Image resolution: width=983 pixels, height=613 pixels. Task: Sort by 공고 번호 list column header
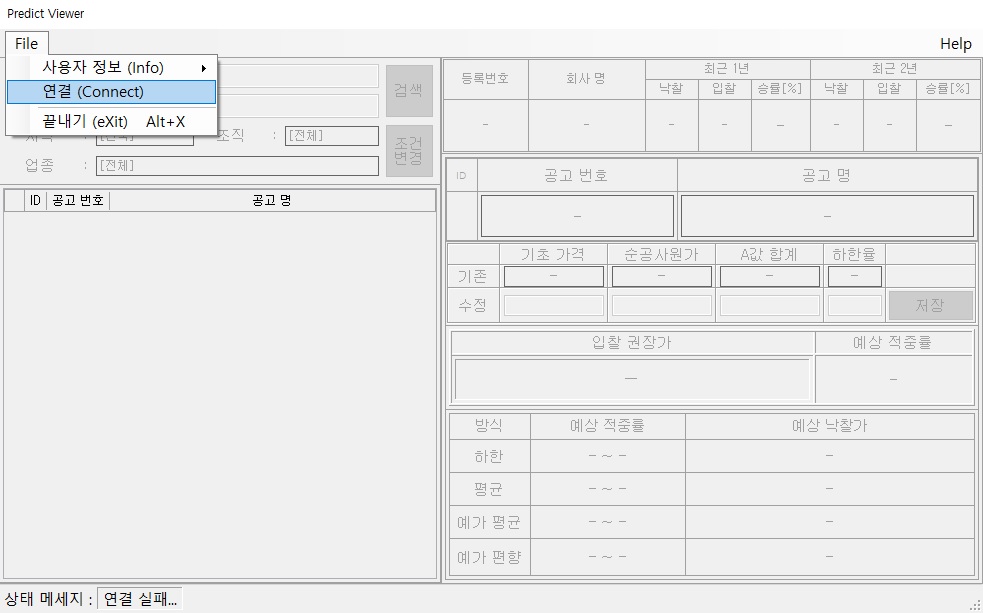click(78, 201)
